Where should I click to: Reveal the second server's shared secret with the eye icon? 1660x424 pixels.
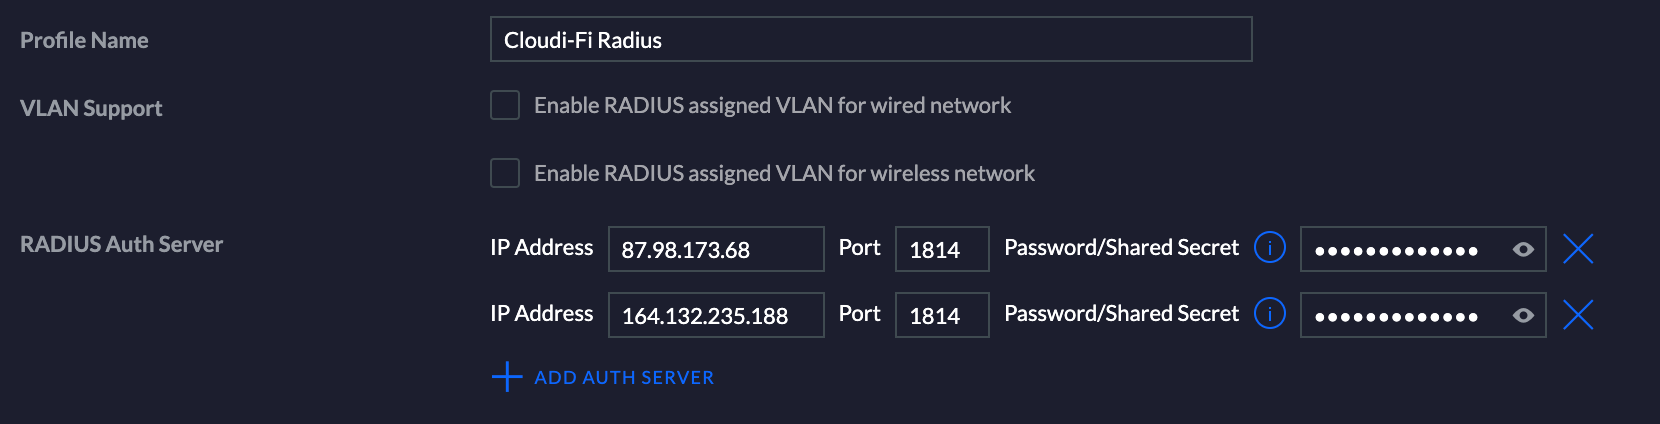1523,316
